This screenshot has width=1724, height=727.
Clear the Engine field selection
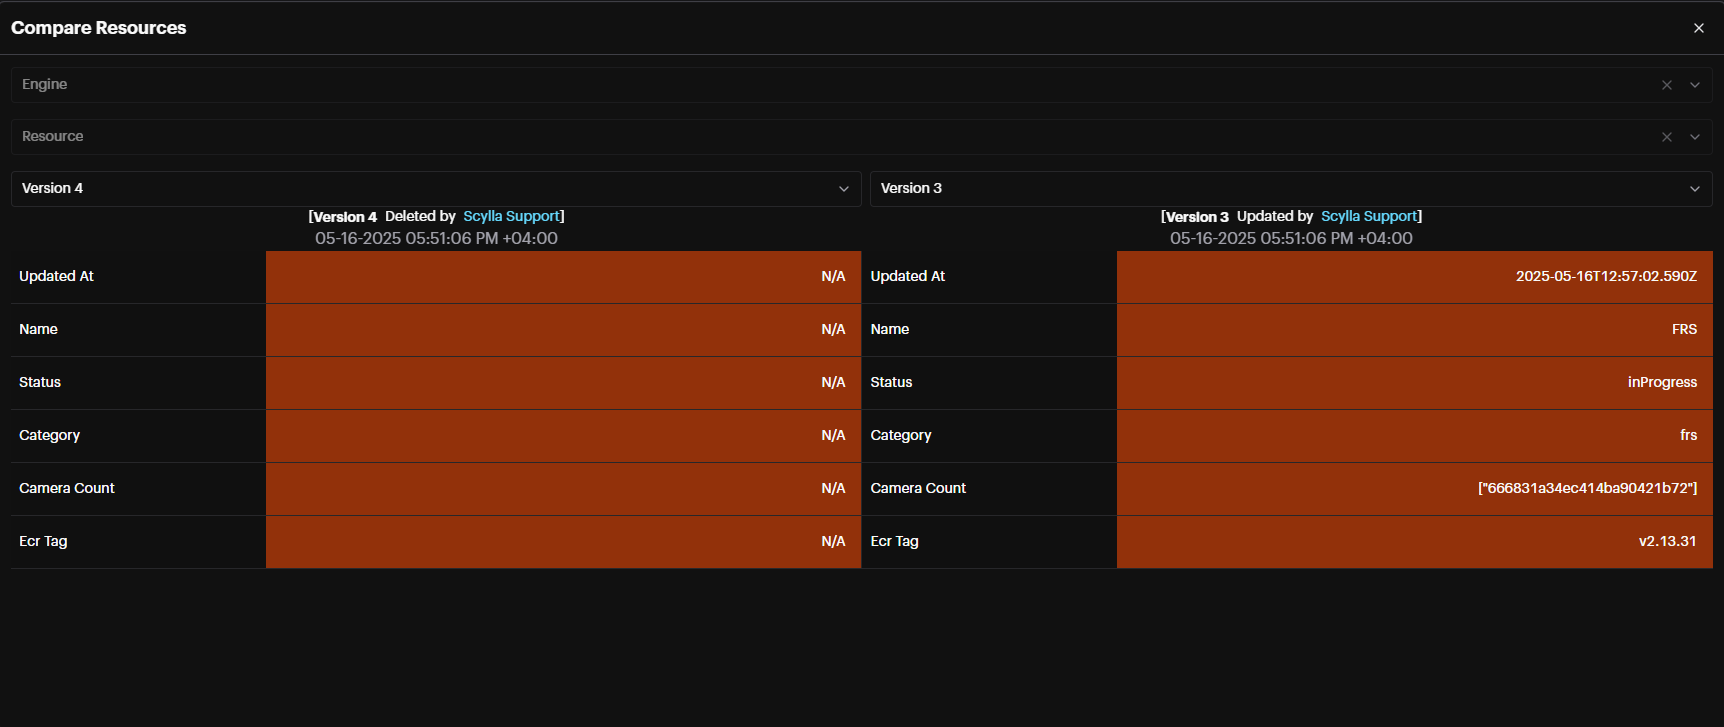tap(1666, 85)
